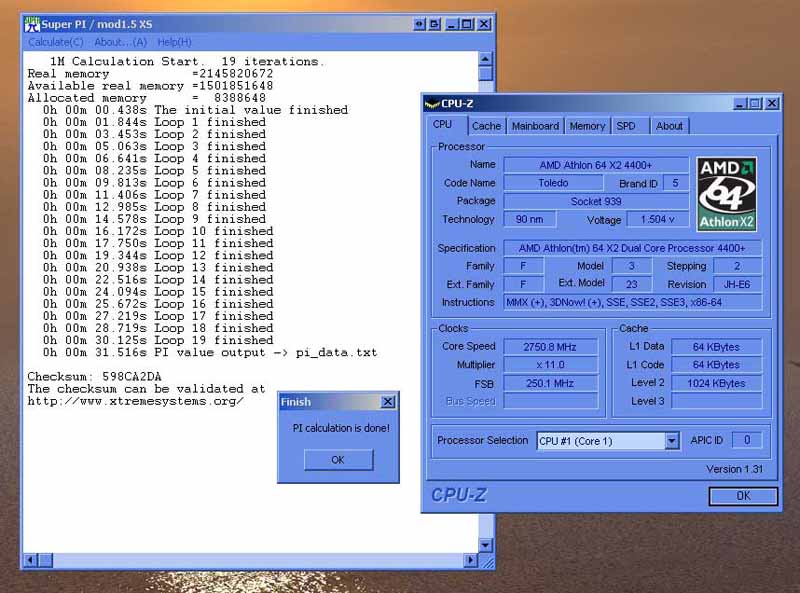The image size is (800, 593).
Task: Click the "Checksum: 598CA2DA" line in Super PI
Action: pos(94,377)
